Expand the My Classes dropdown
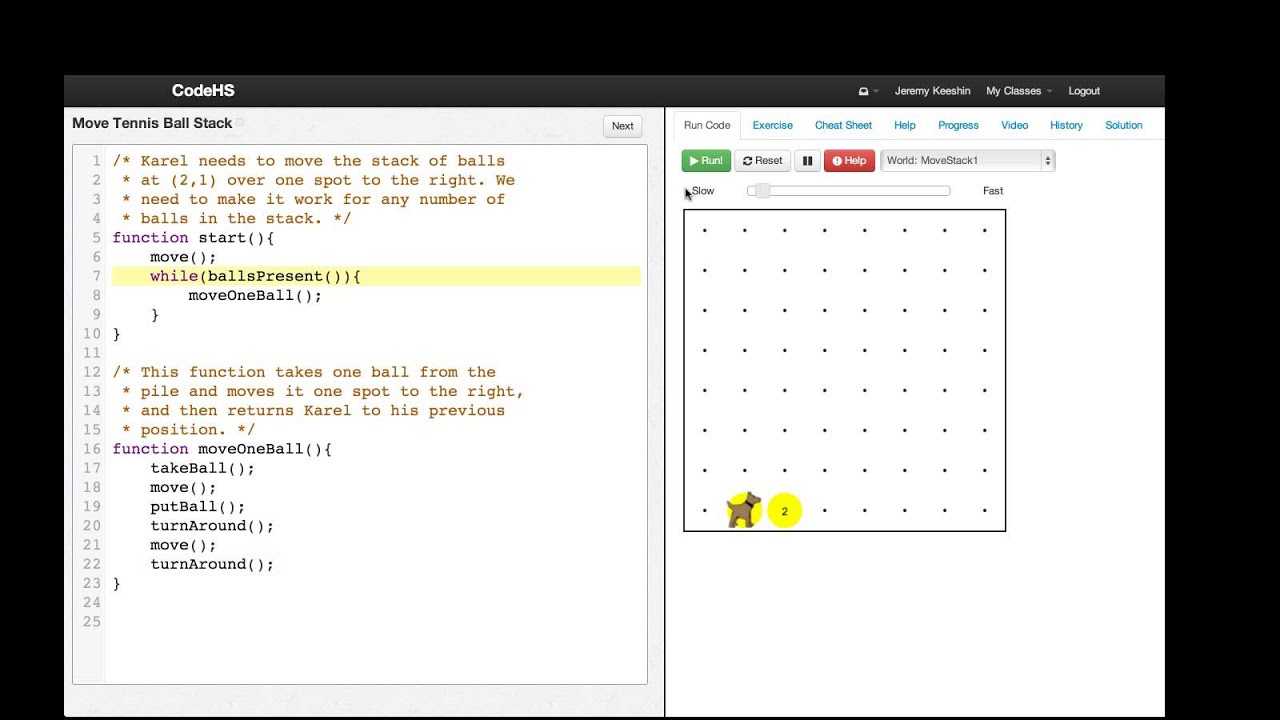1280x720 pixels. click(1019, 91)
